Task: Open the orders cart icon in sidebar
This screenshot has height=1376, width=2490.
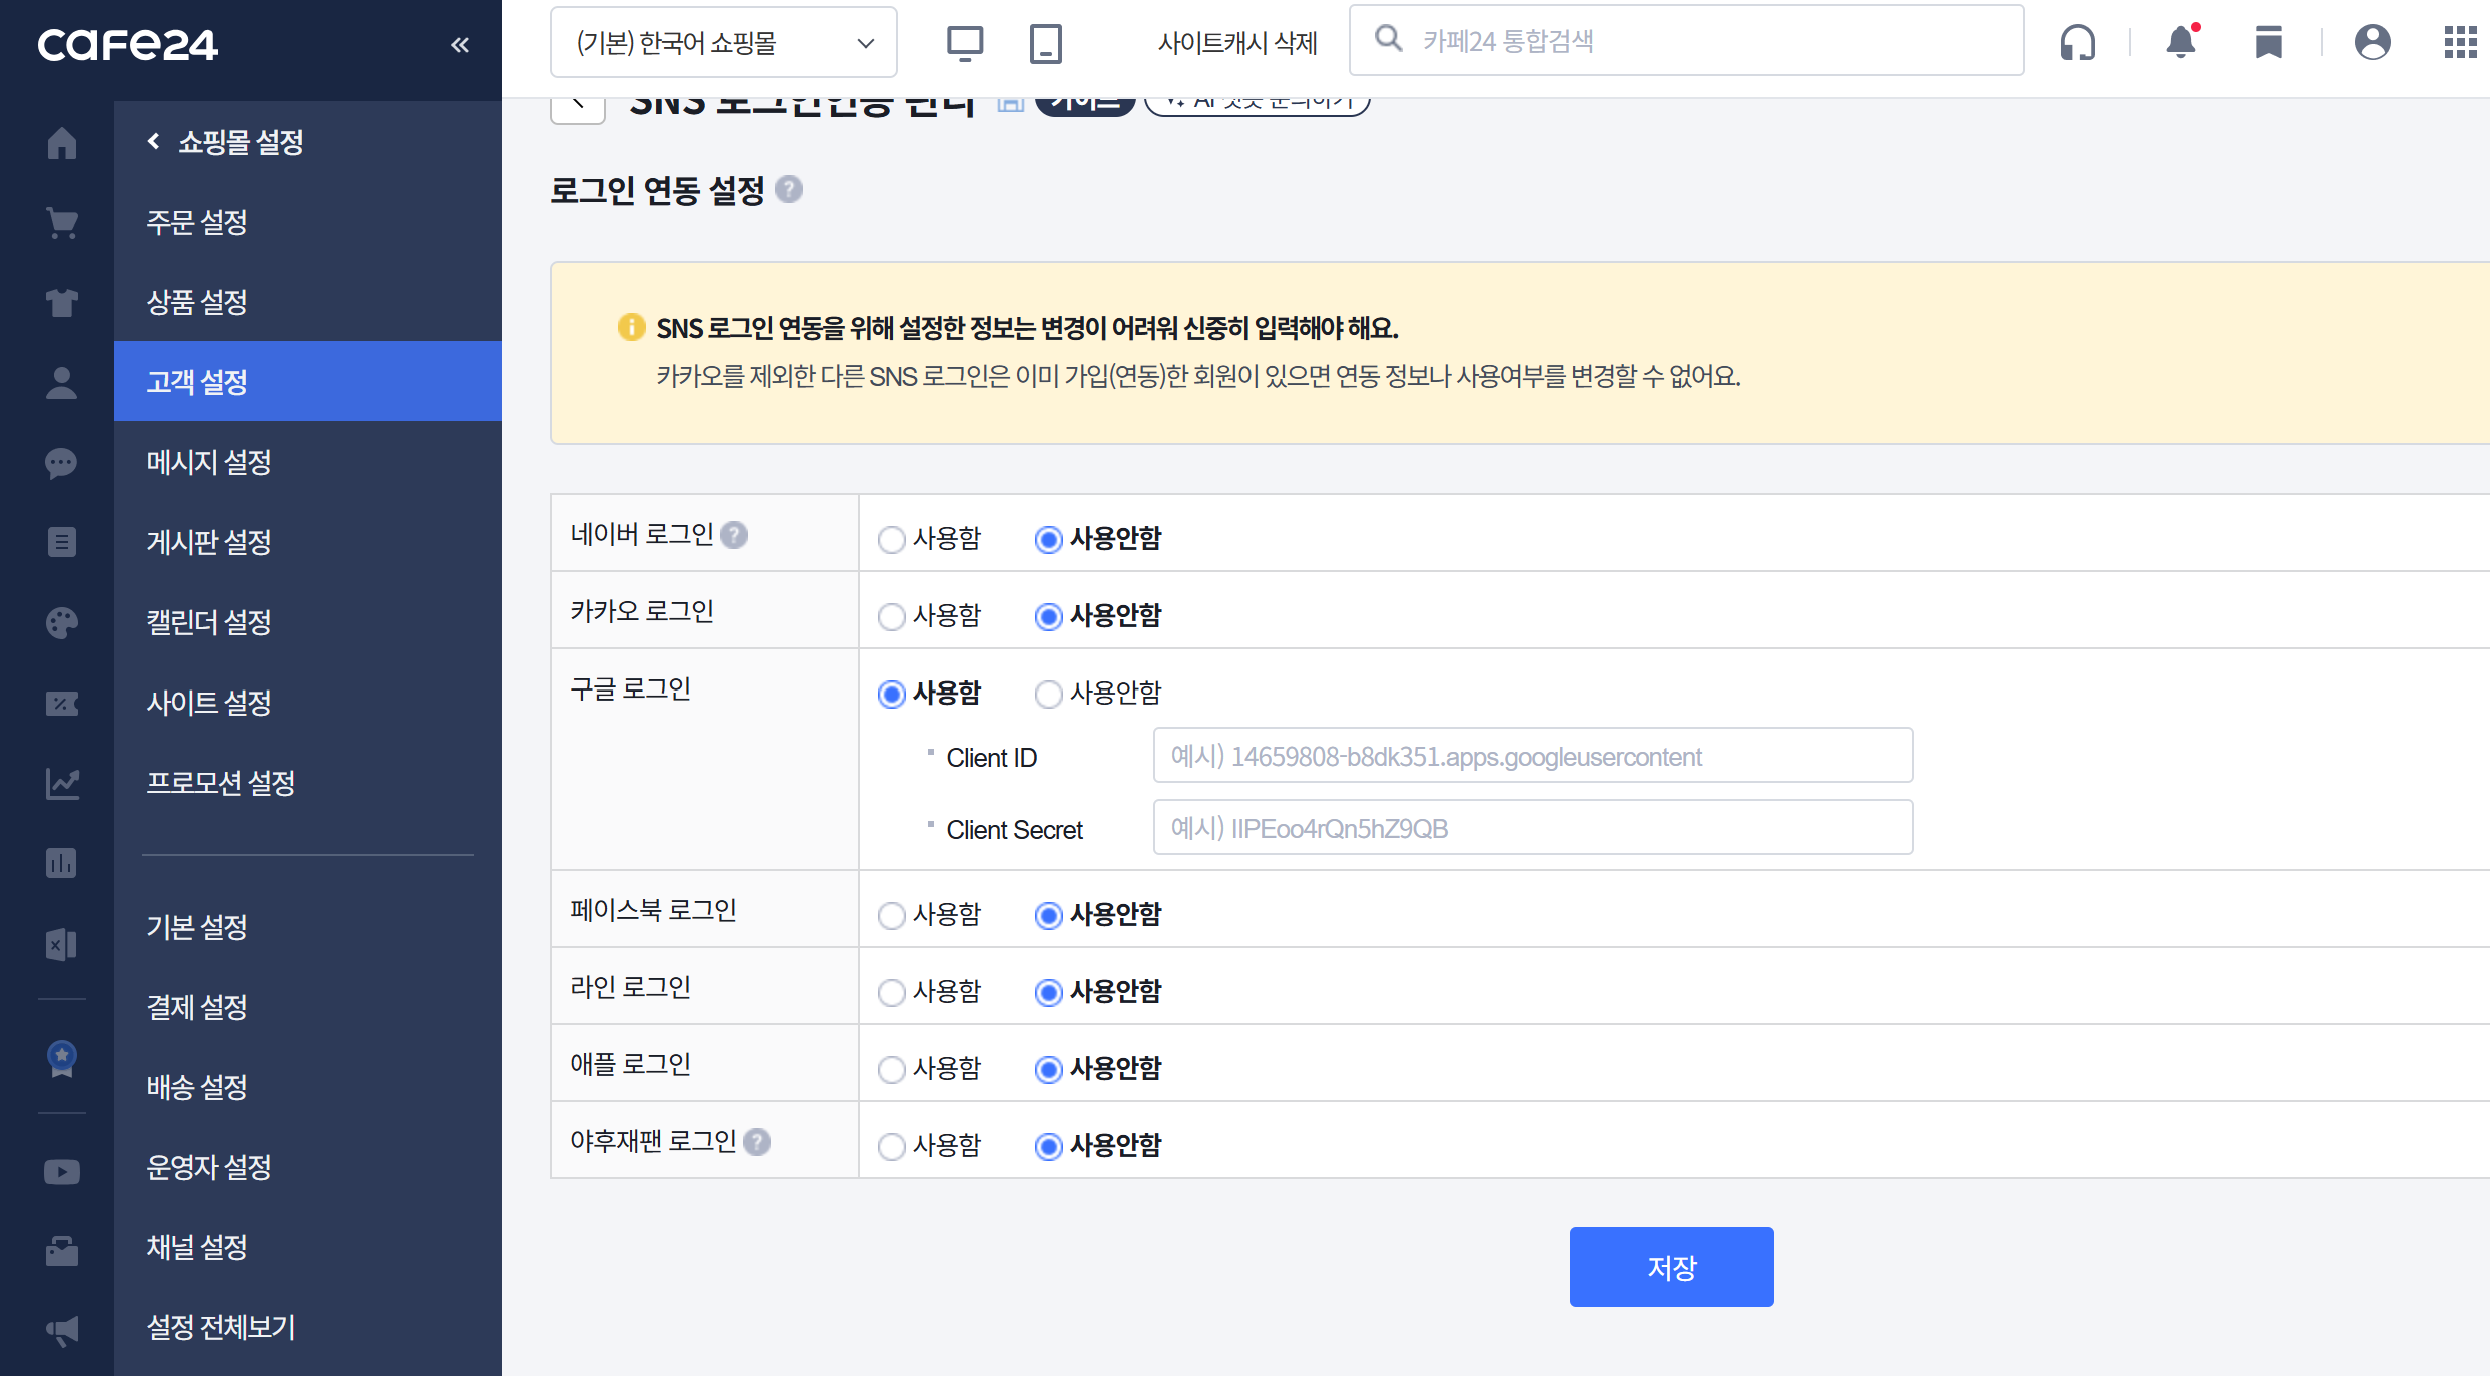Action: coord(61,222)
